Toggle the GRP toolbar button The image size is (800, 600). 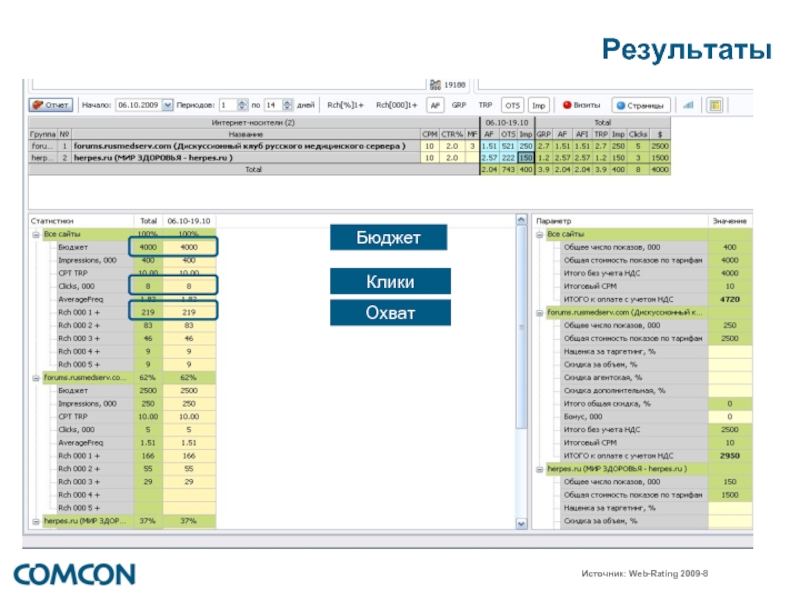[459, 105]
